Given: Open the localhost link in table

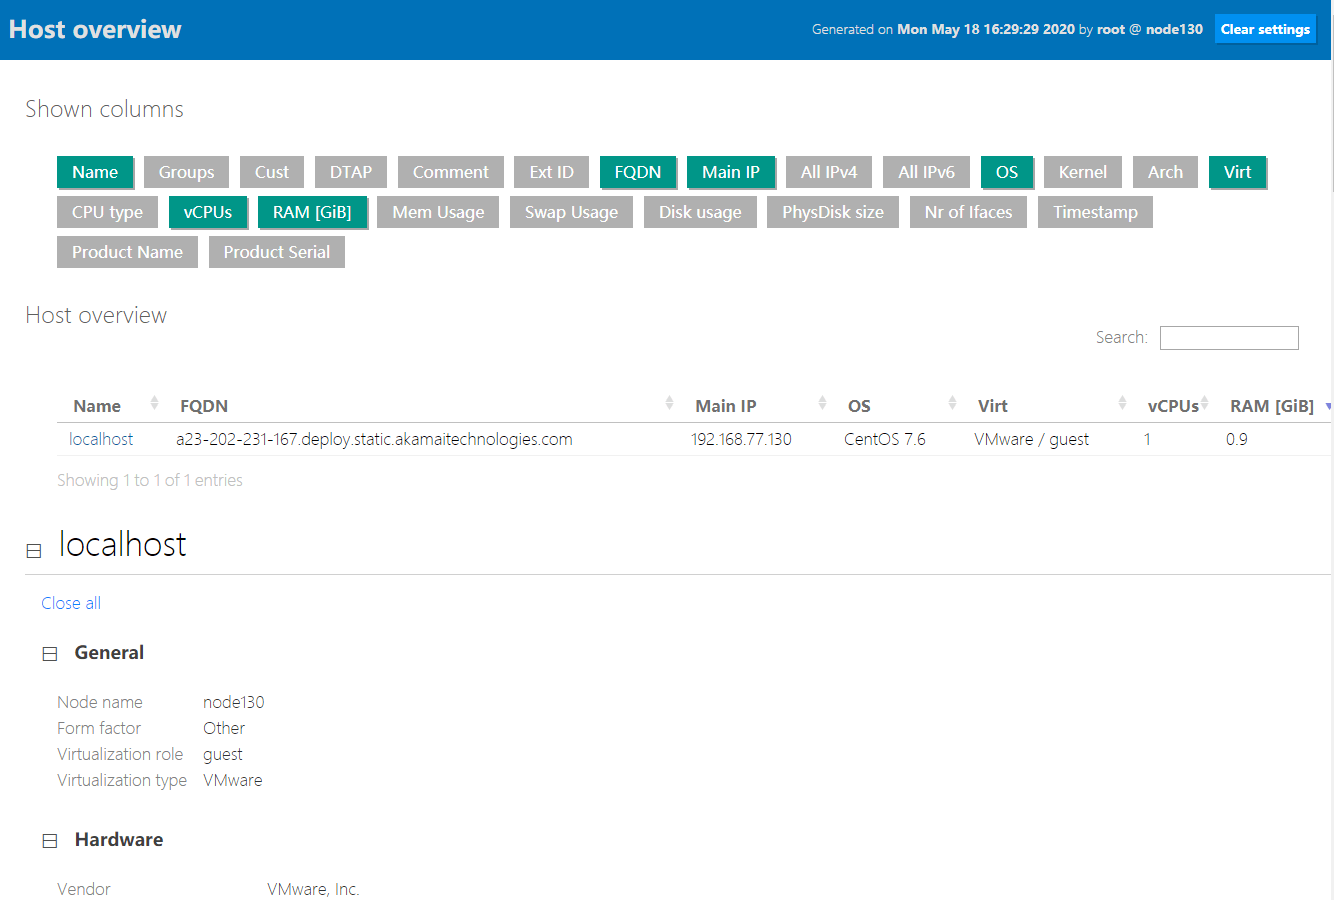Looking at the screenshot, I should [x=101, y=439].
